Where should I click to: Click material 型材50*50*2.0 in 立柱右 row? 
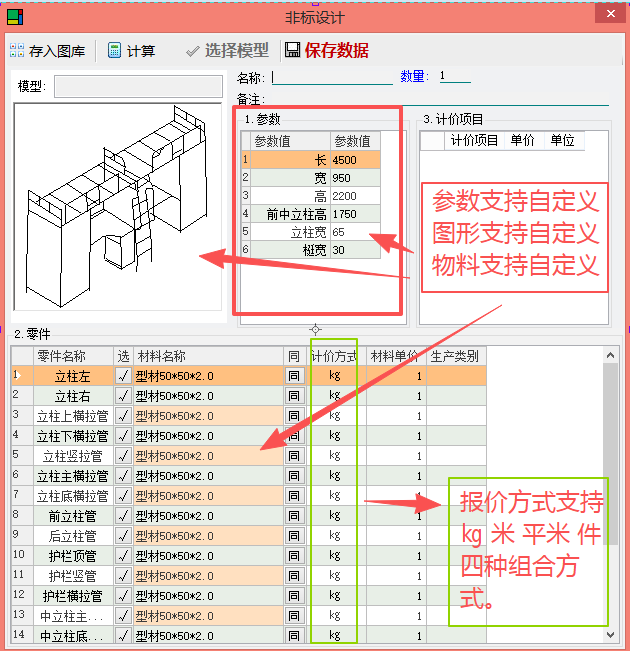pyautogui.click(x=208, y=396)
